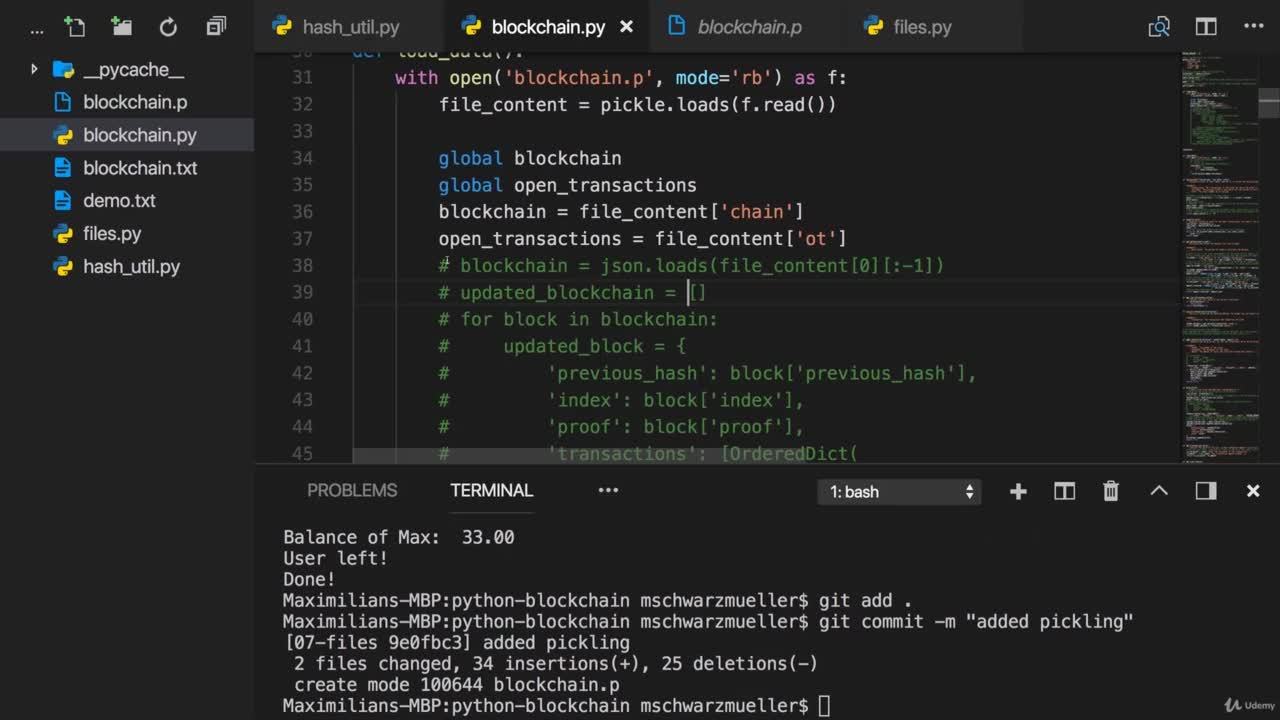Collapse all folders in explorer
This screenshot has width=1280, height=720.
(x=216, y=27)
